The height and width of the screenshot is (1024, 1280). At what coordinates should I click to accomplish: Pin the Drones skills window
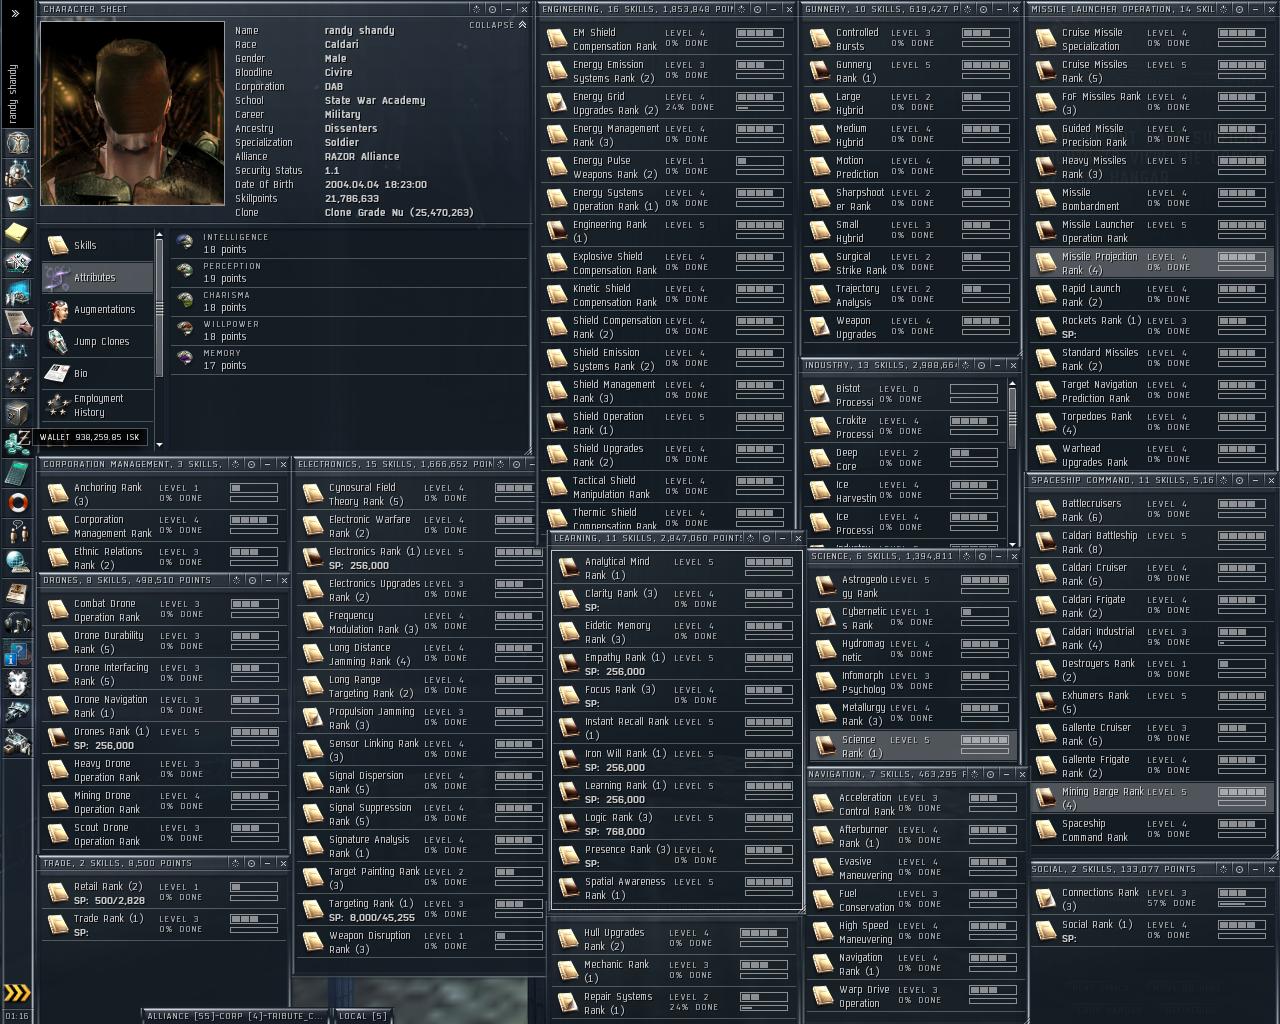tap(252, 580)
